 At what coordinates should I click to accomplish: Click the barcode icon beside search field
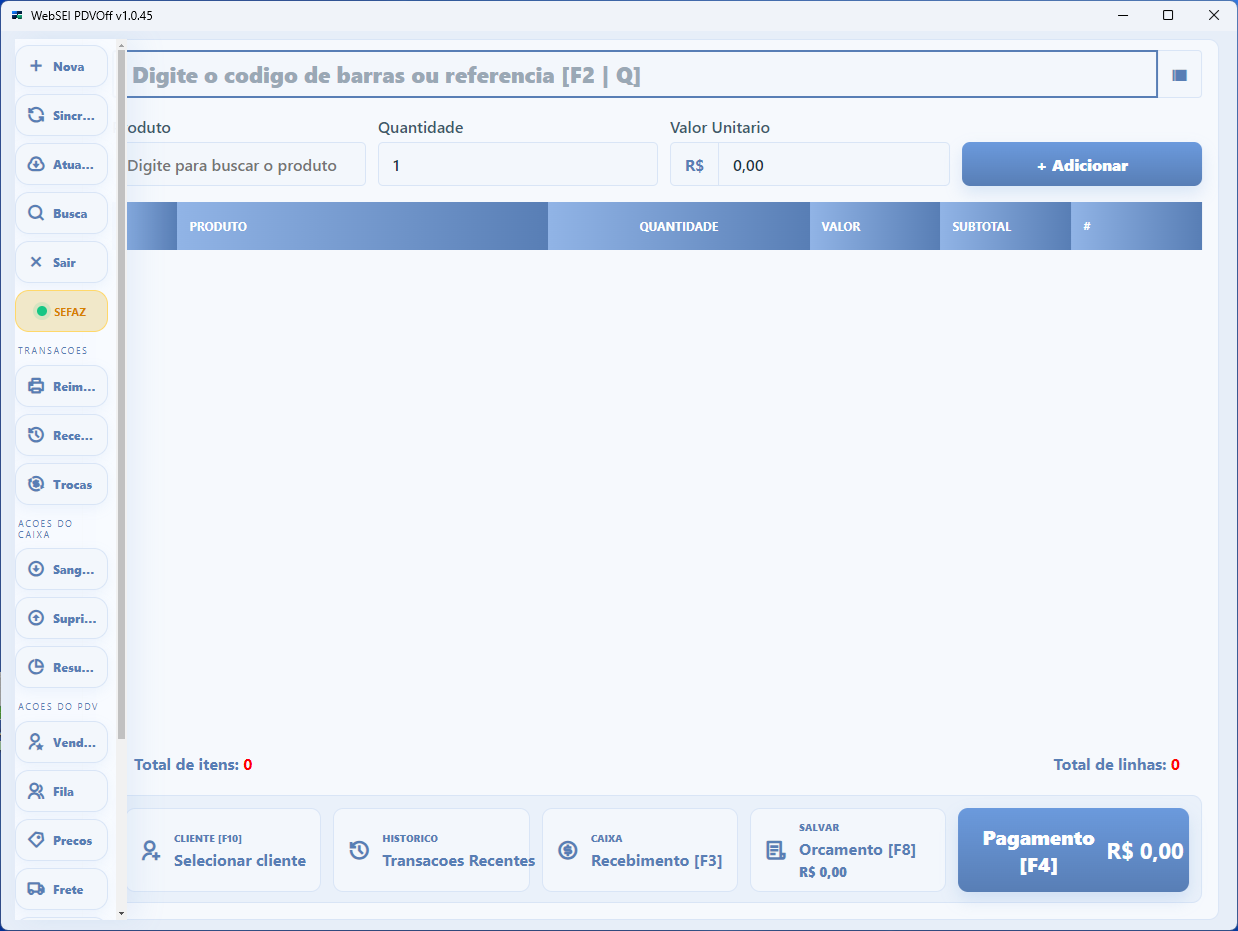pos(1180,75)
